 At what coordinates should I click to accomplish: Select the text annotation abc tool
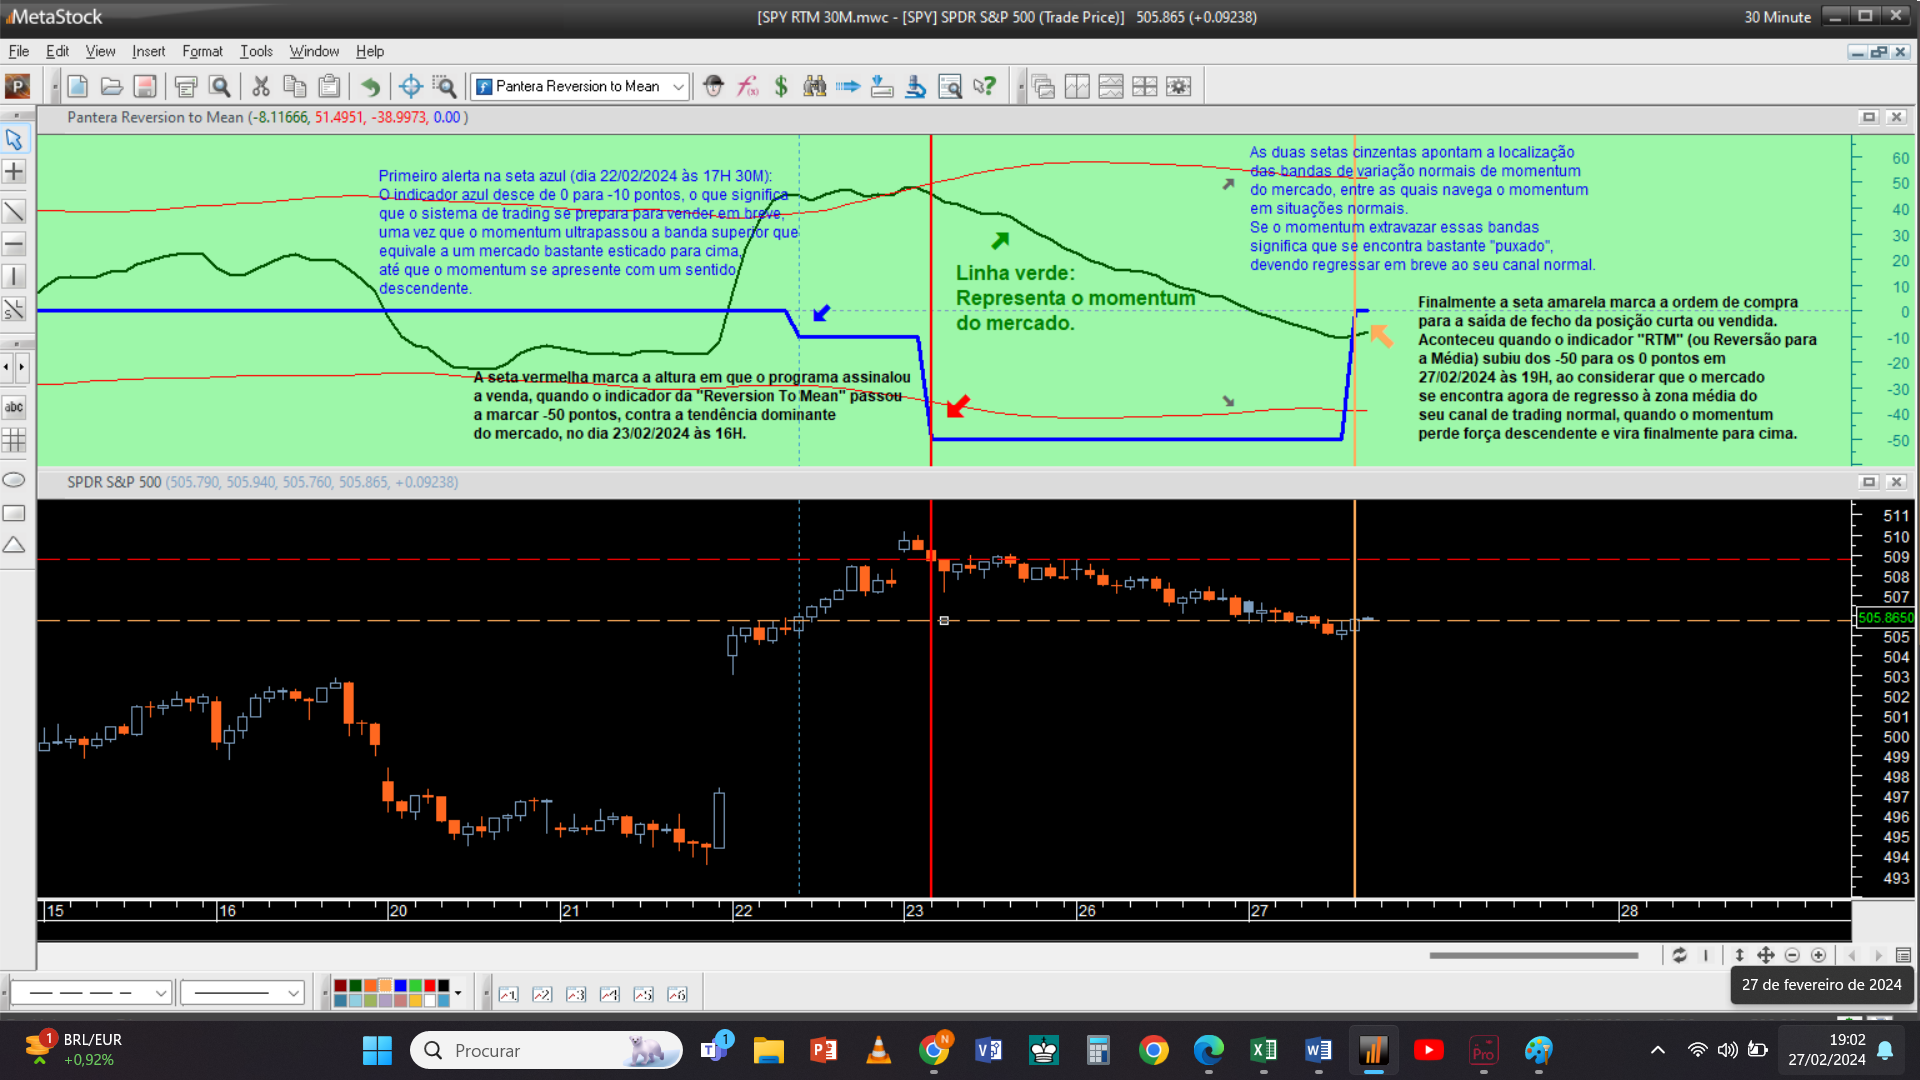tap(14, 407)
